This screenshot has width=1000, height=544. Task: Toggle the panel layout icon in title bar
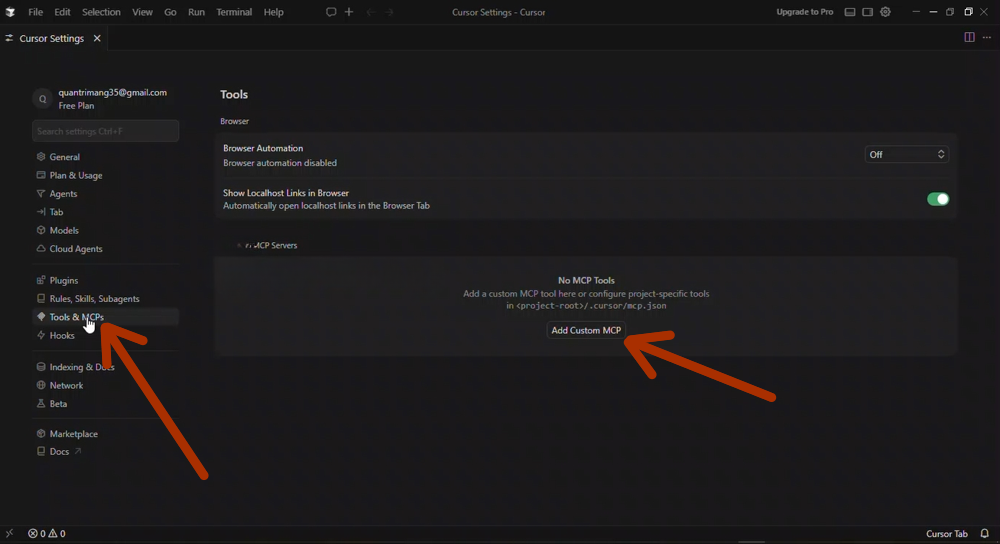850,12
